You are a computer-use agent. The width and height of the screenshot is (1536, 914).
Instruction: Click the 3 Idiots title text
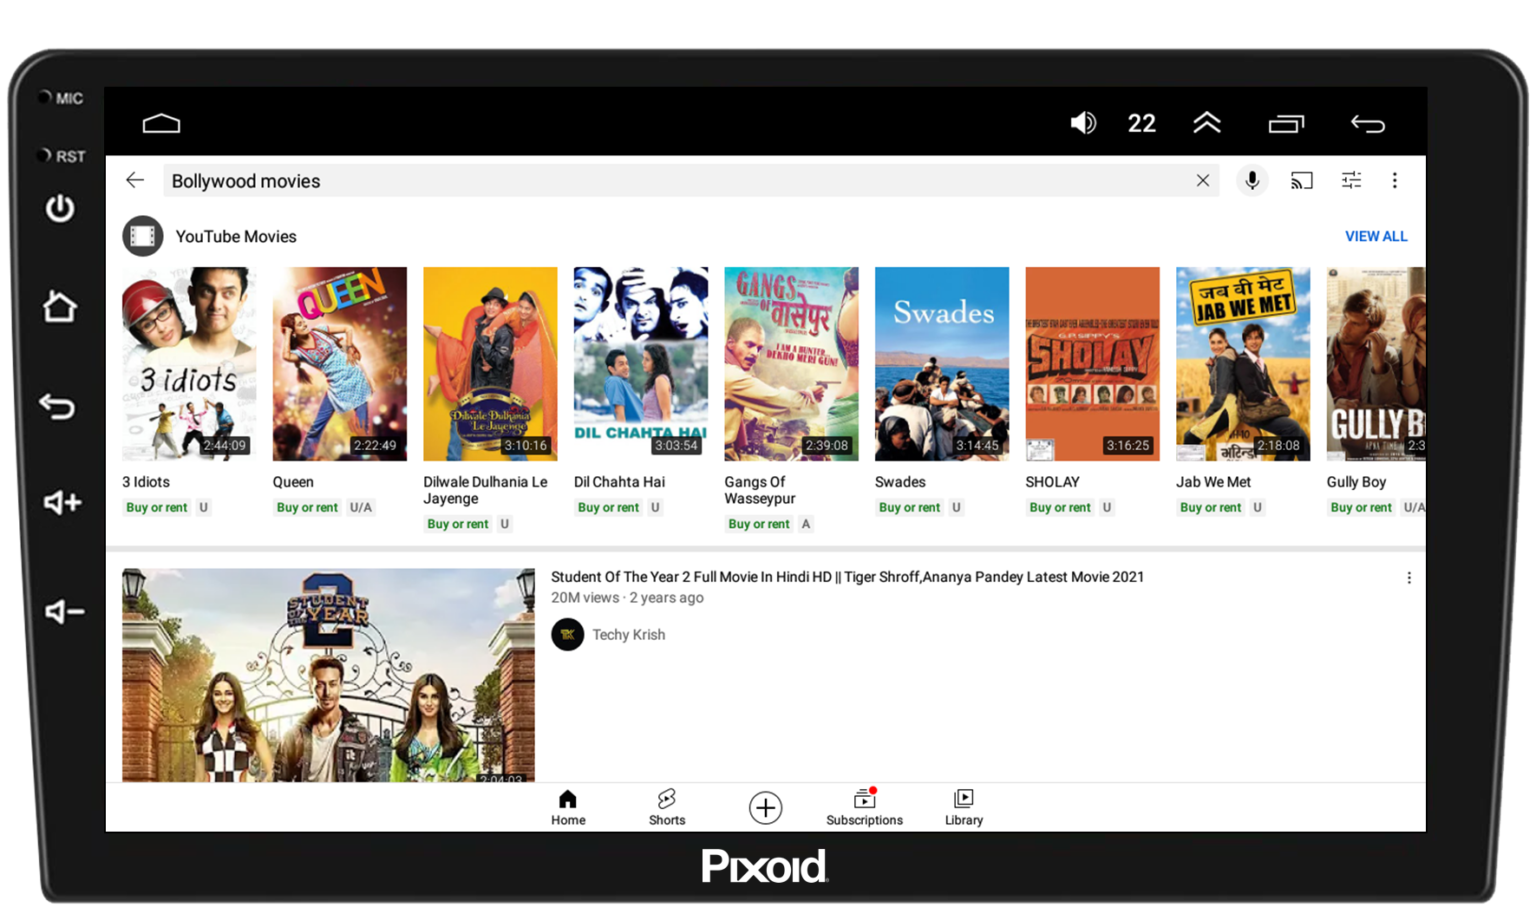point(146,482)
